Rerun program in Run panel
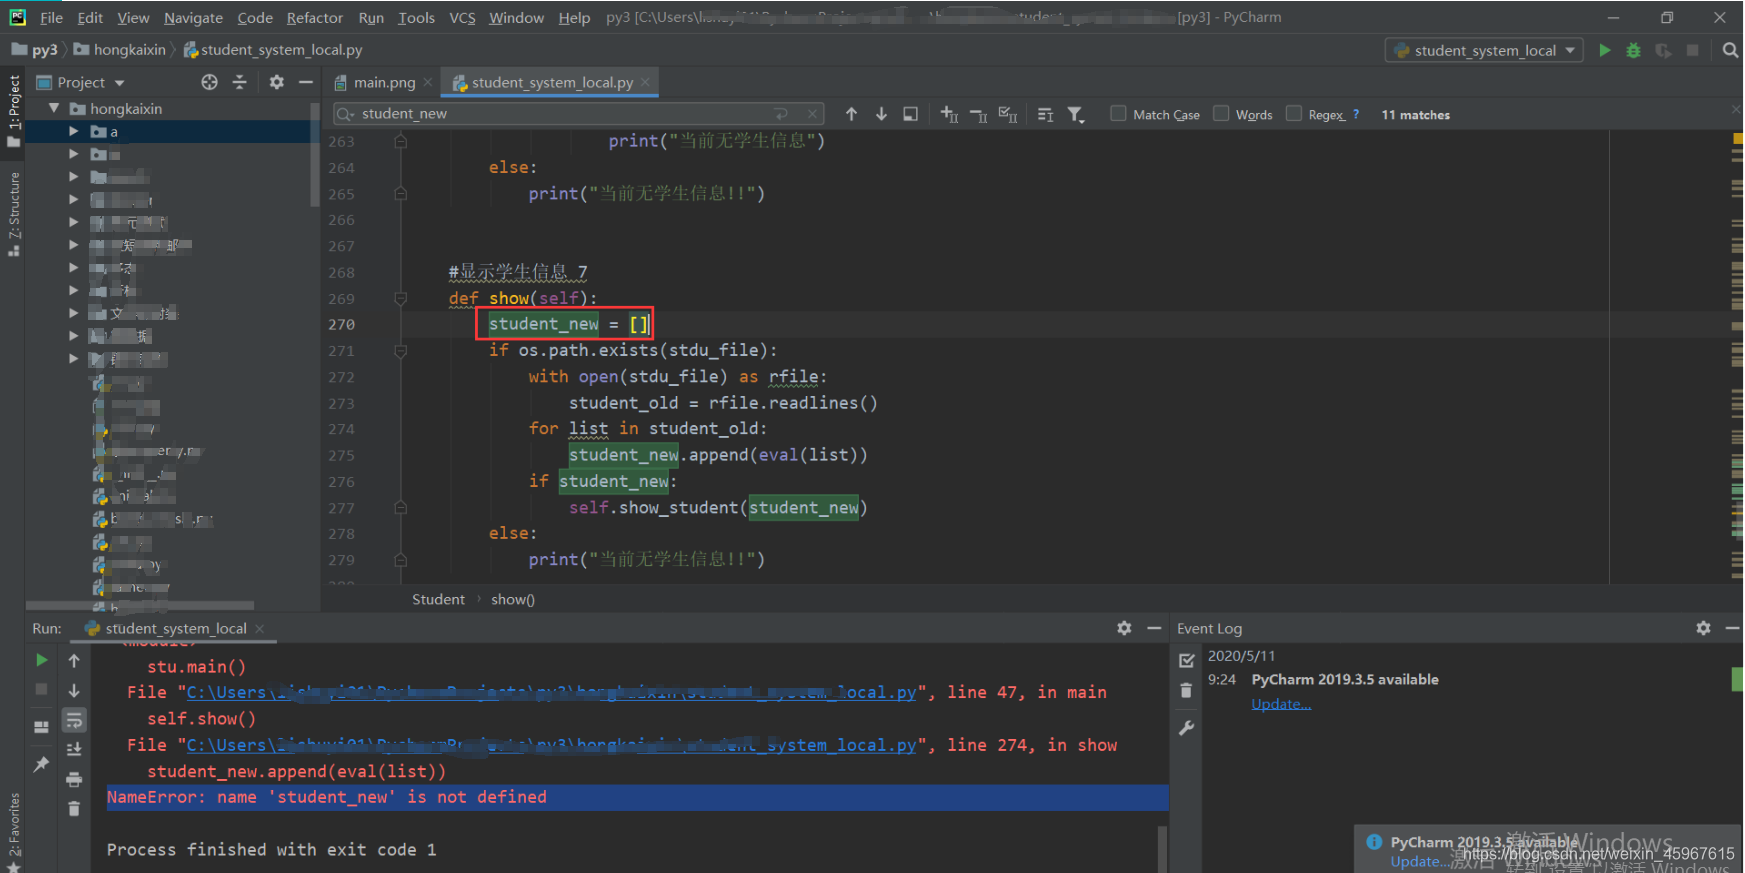 [x=41, y=660]
